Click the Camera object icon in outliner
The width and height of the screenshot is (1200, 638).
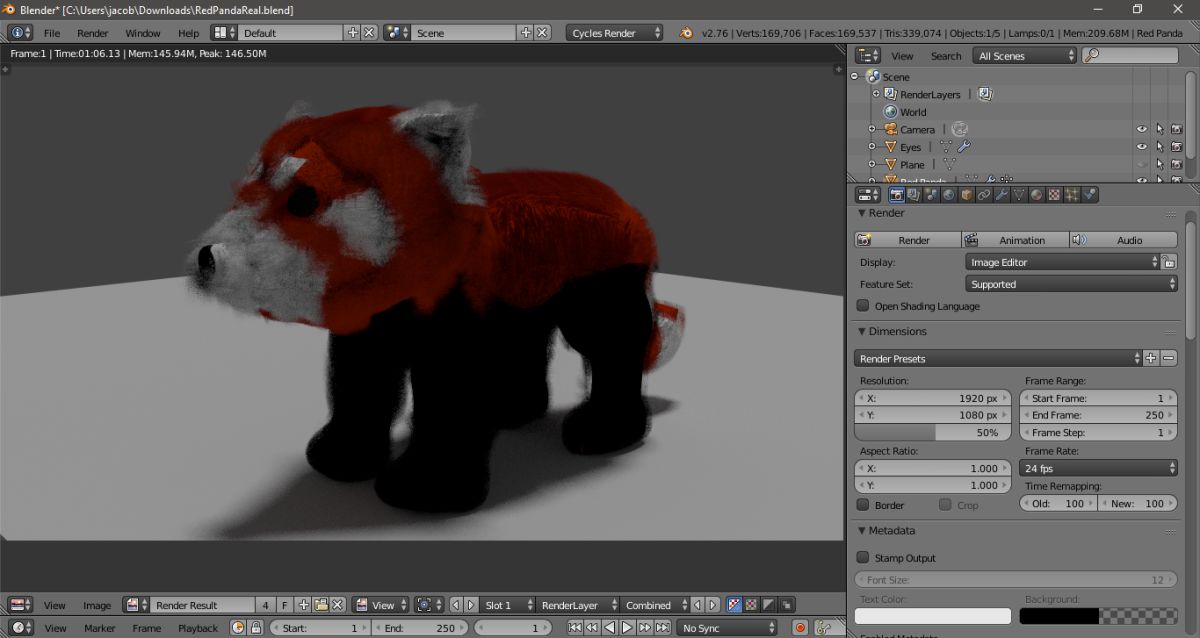tap(891, 129)
